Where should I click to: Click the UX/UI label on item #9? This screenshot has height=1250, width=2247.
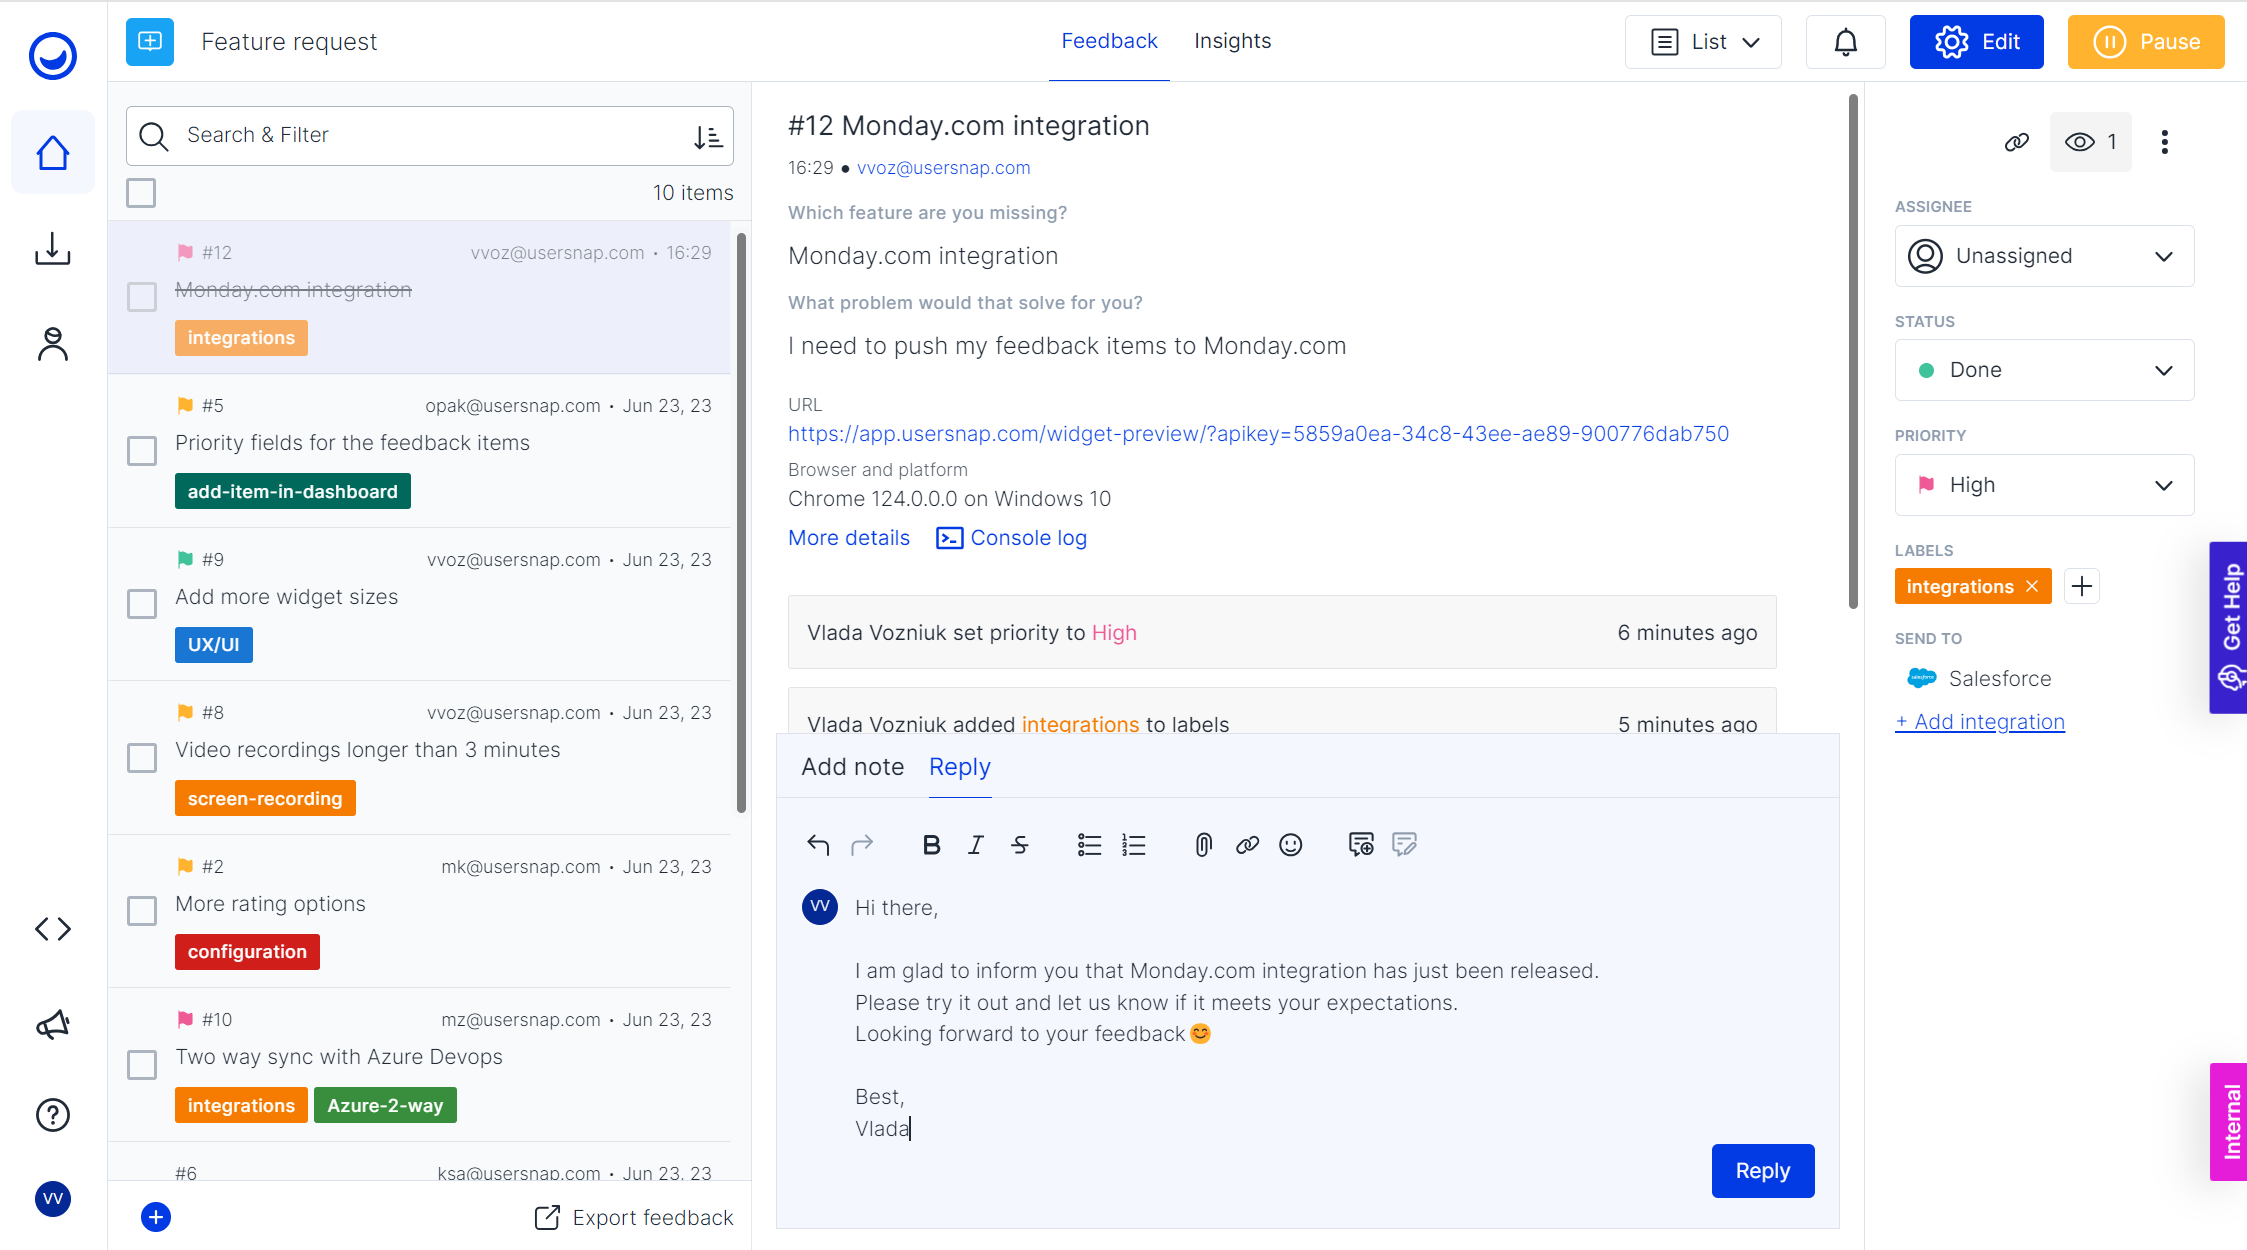(214, 645)
